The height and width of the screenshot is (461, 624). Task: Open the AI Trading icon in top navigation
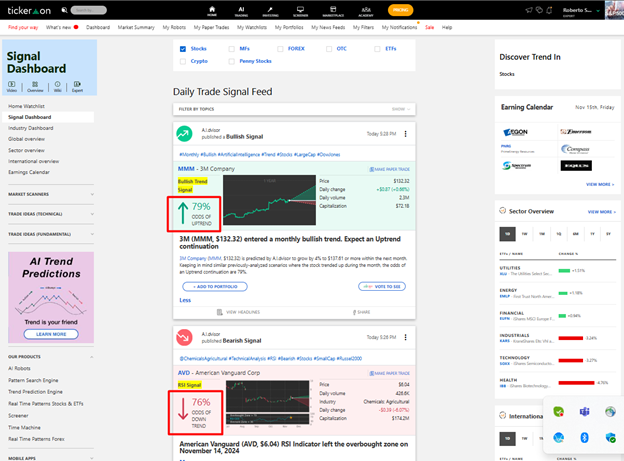tap(241, 11)
